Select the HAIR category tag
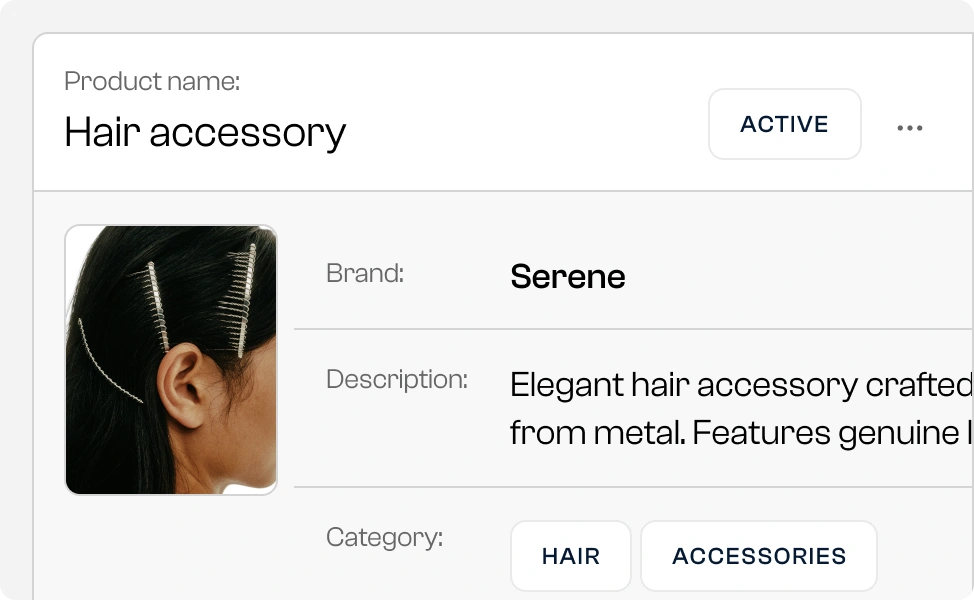974x600 pixels. (570, 556)
